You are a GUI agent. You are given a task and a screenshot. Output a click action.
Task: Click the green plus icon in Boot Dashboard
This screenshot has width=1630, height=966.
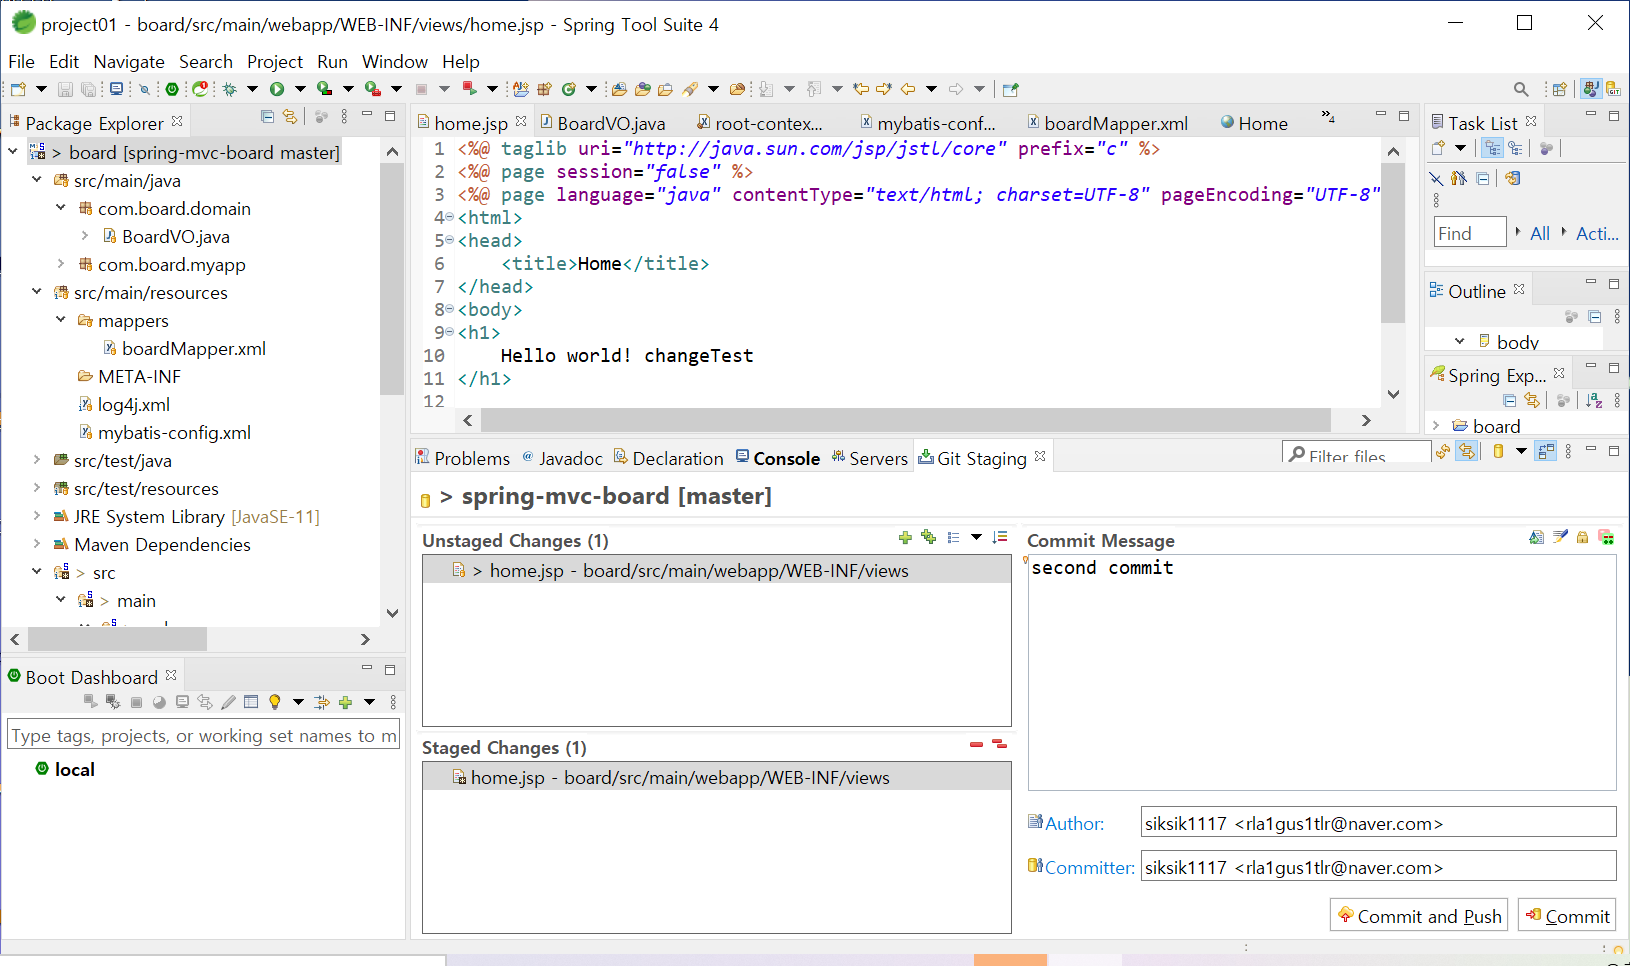[345, 702]
